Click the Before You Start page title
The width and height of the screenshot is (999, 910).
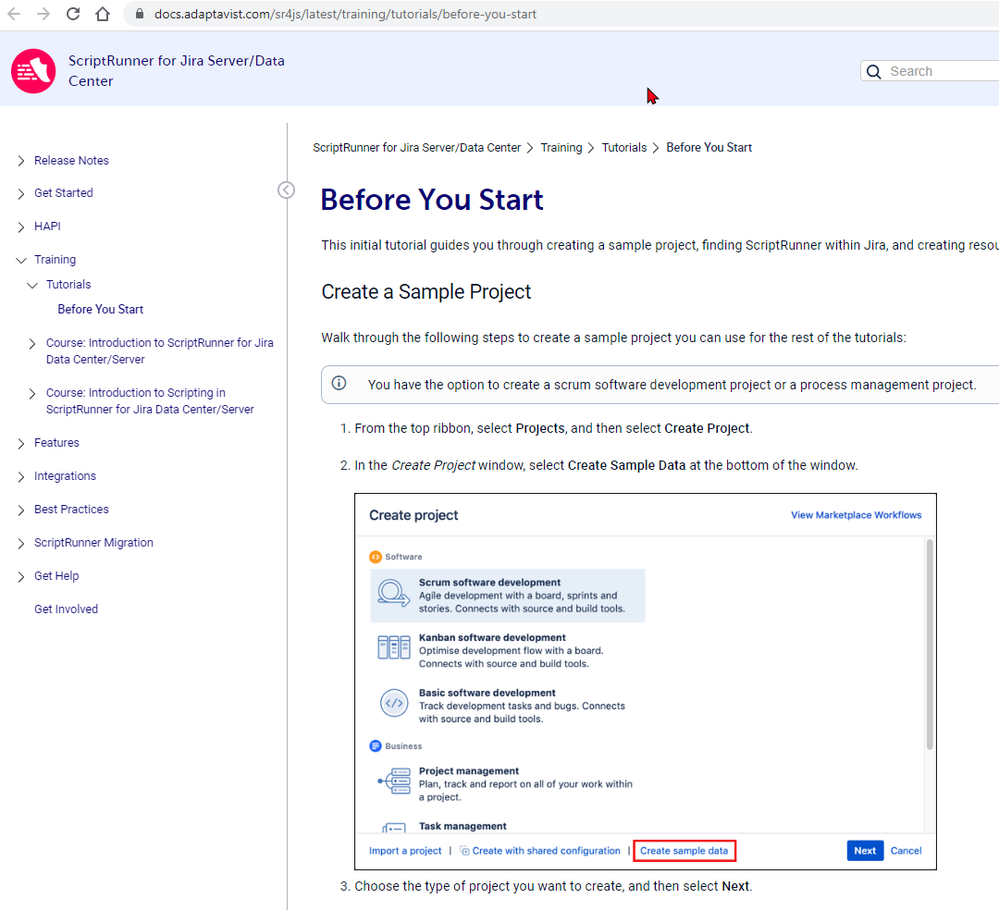(x=432, y=199)
